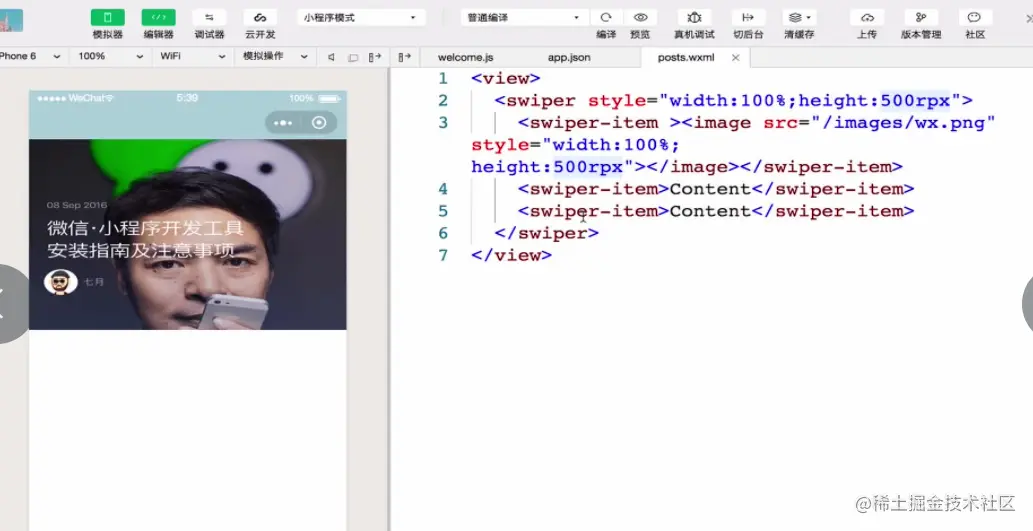Click the swiper banner image in simulator
1033x531 pixels.
coord(188,235)
